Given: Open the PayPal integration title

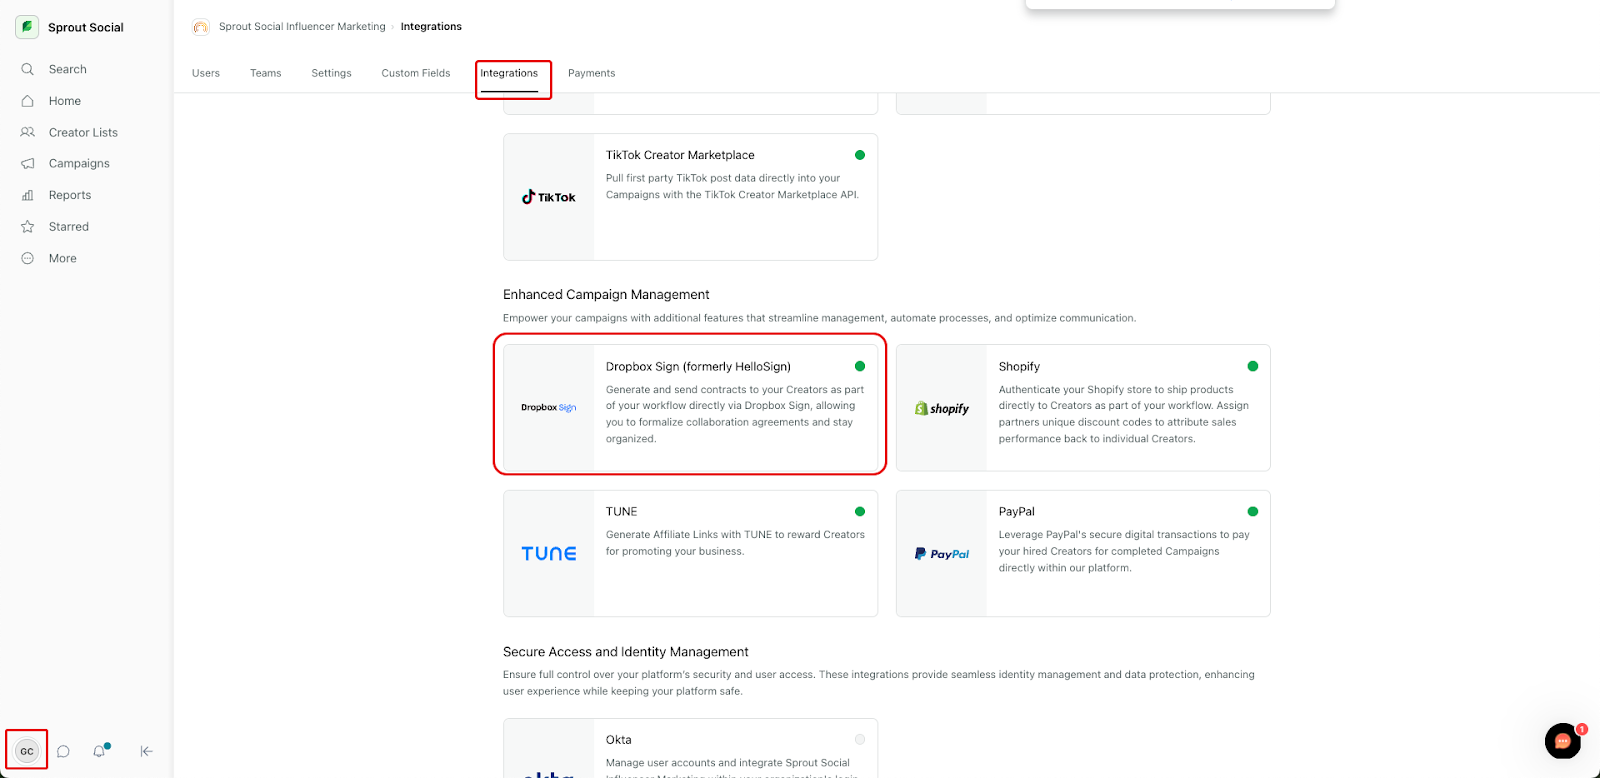Looking at the screenshot, I should (1016, 511).
